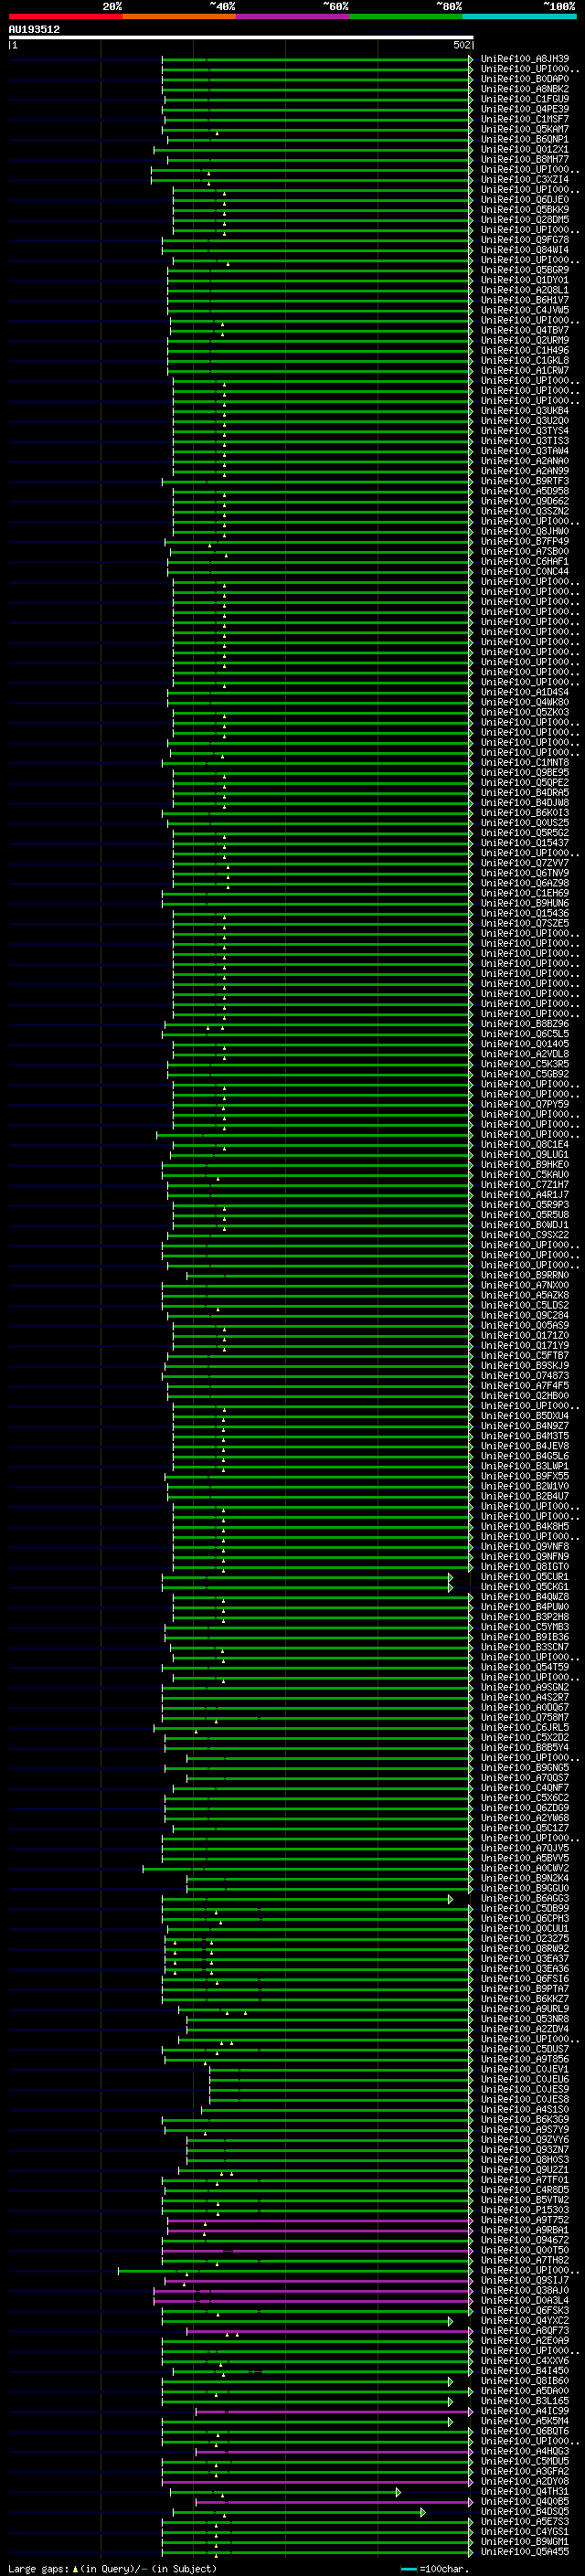Select label UniRef100_Q012X1
This screenshot has height=2576, width=585.
[x=525, y=149]
